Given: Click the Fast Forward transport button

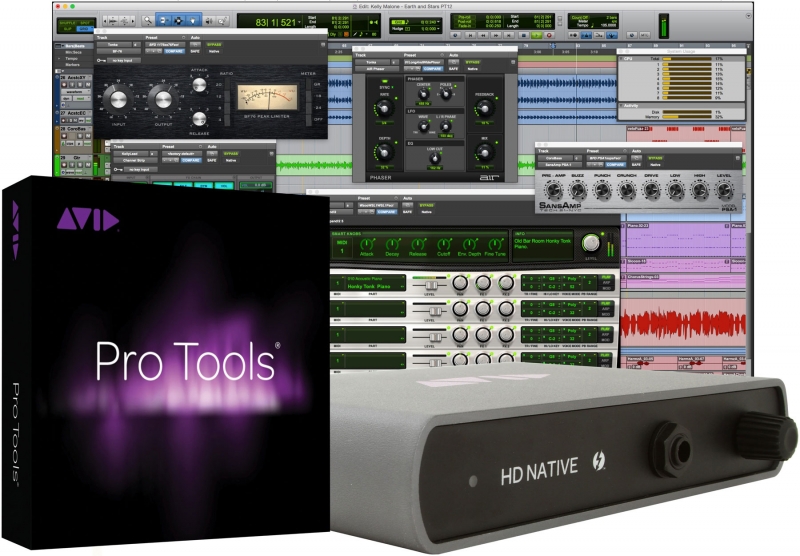Looking at the screenshot, I should [x=496, y=35].
